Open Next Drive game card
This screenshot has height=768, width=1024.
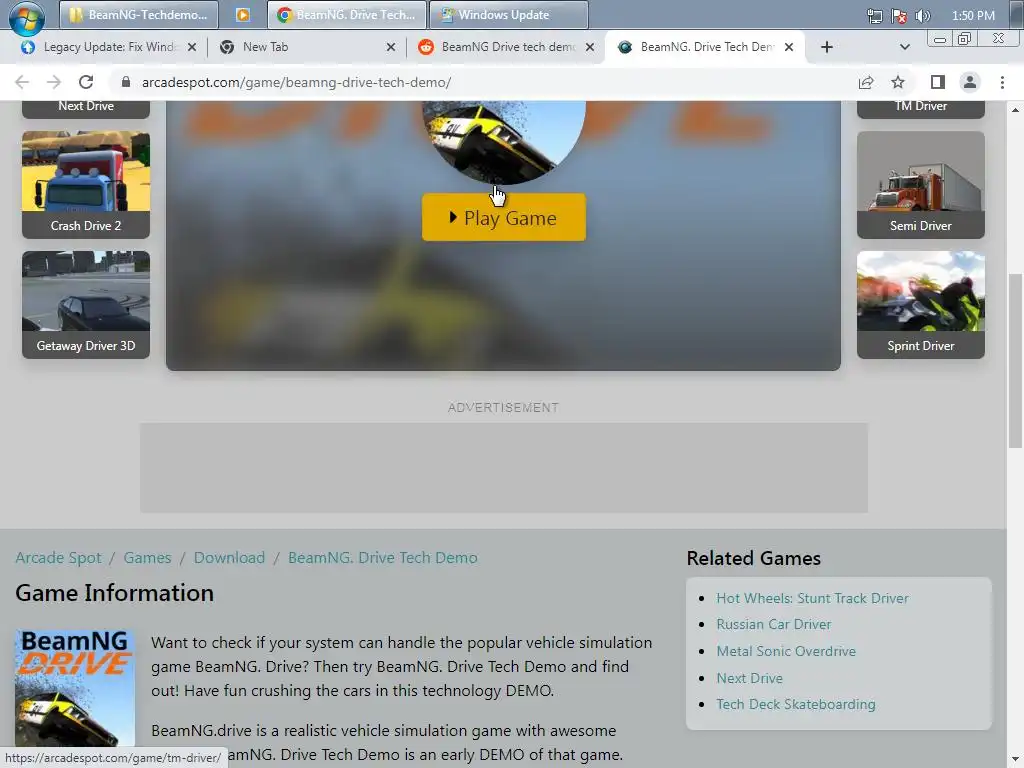point(86,108)
